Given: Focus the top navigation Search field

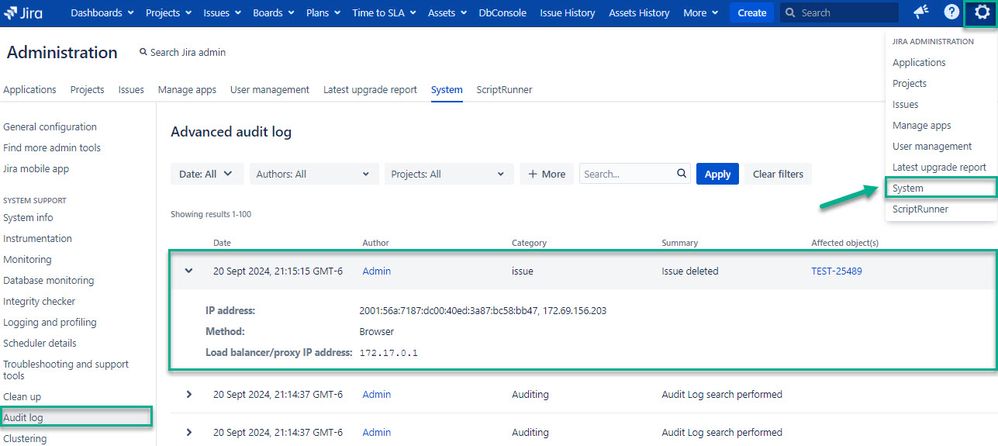Looking at the screenshot, I should [839, 13].
